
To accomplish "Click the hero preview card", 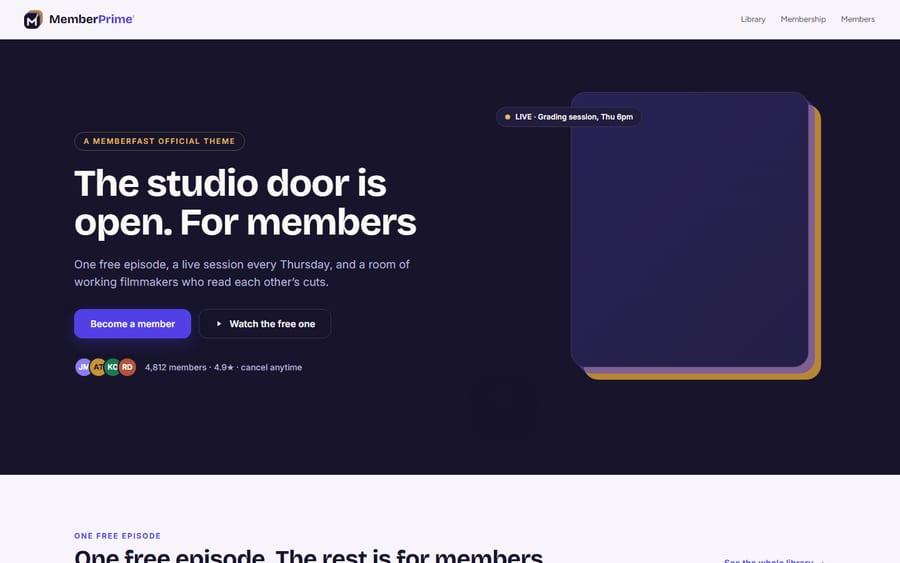I will click(689, 230).
